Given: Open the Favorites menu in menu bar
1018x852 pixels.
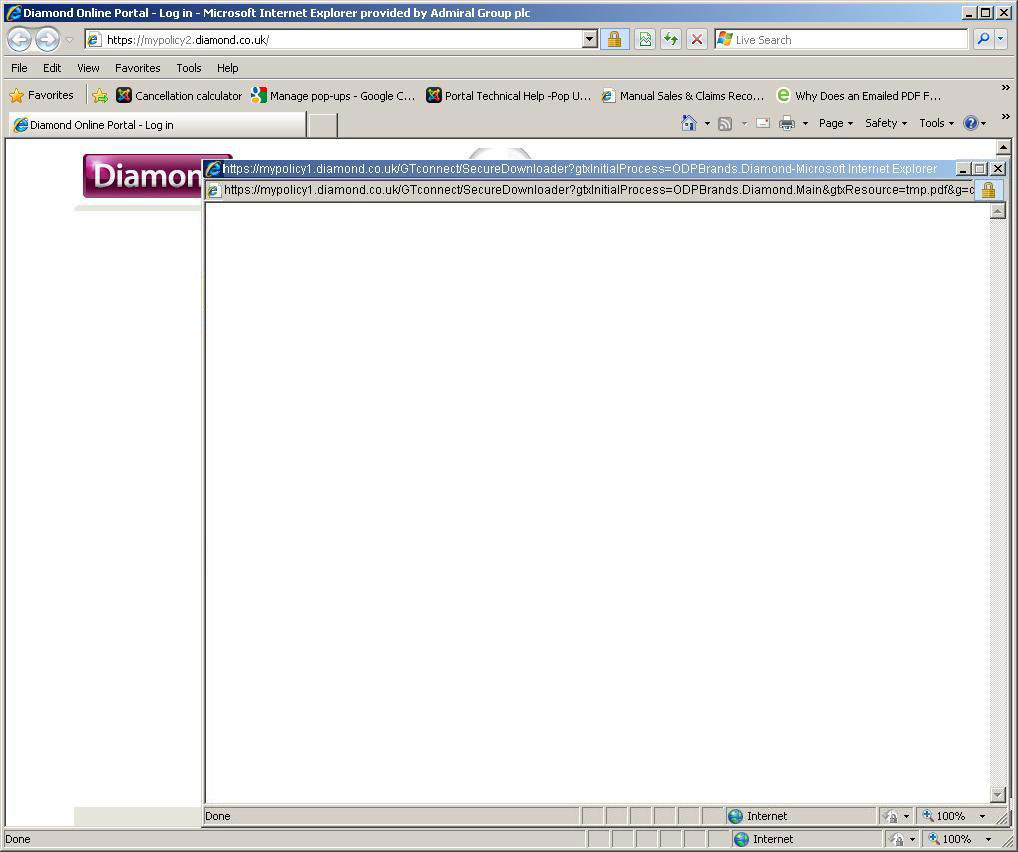Looking at the screenshot, I should [x=138, y=68].
